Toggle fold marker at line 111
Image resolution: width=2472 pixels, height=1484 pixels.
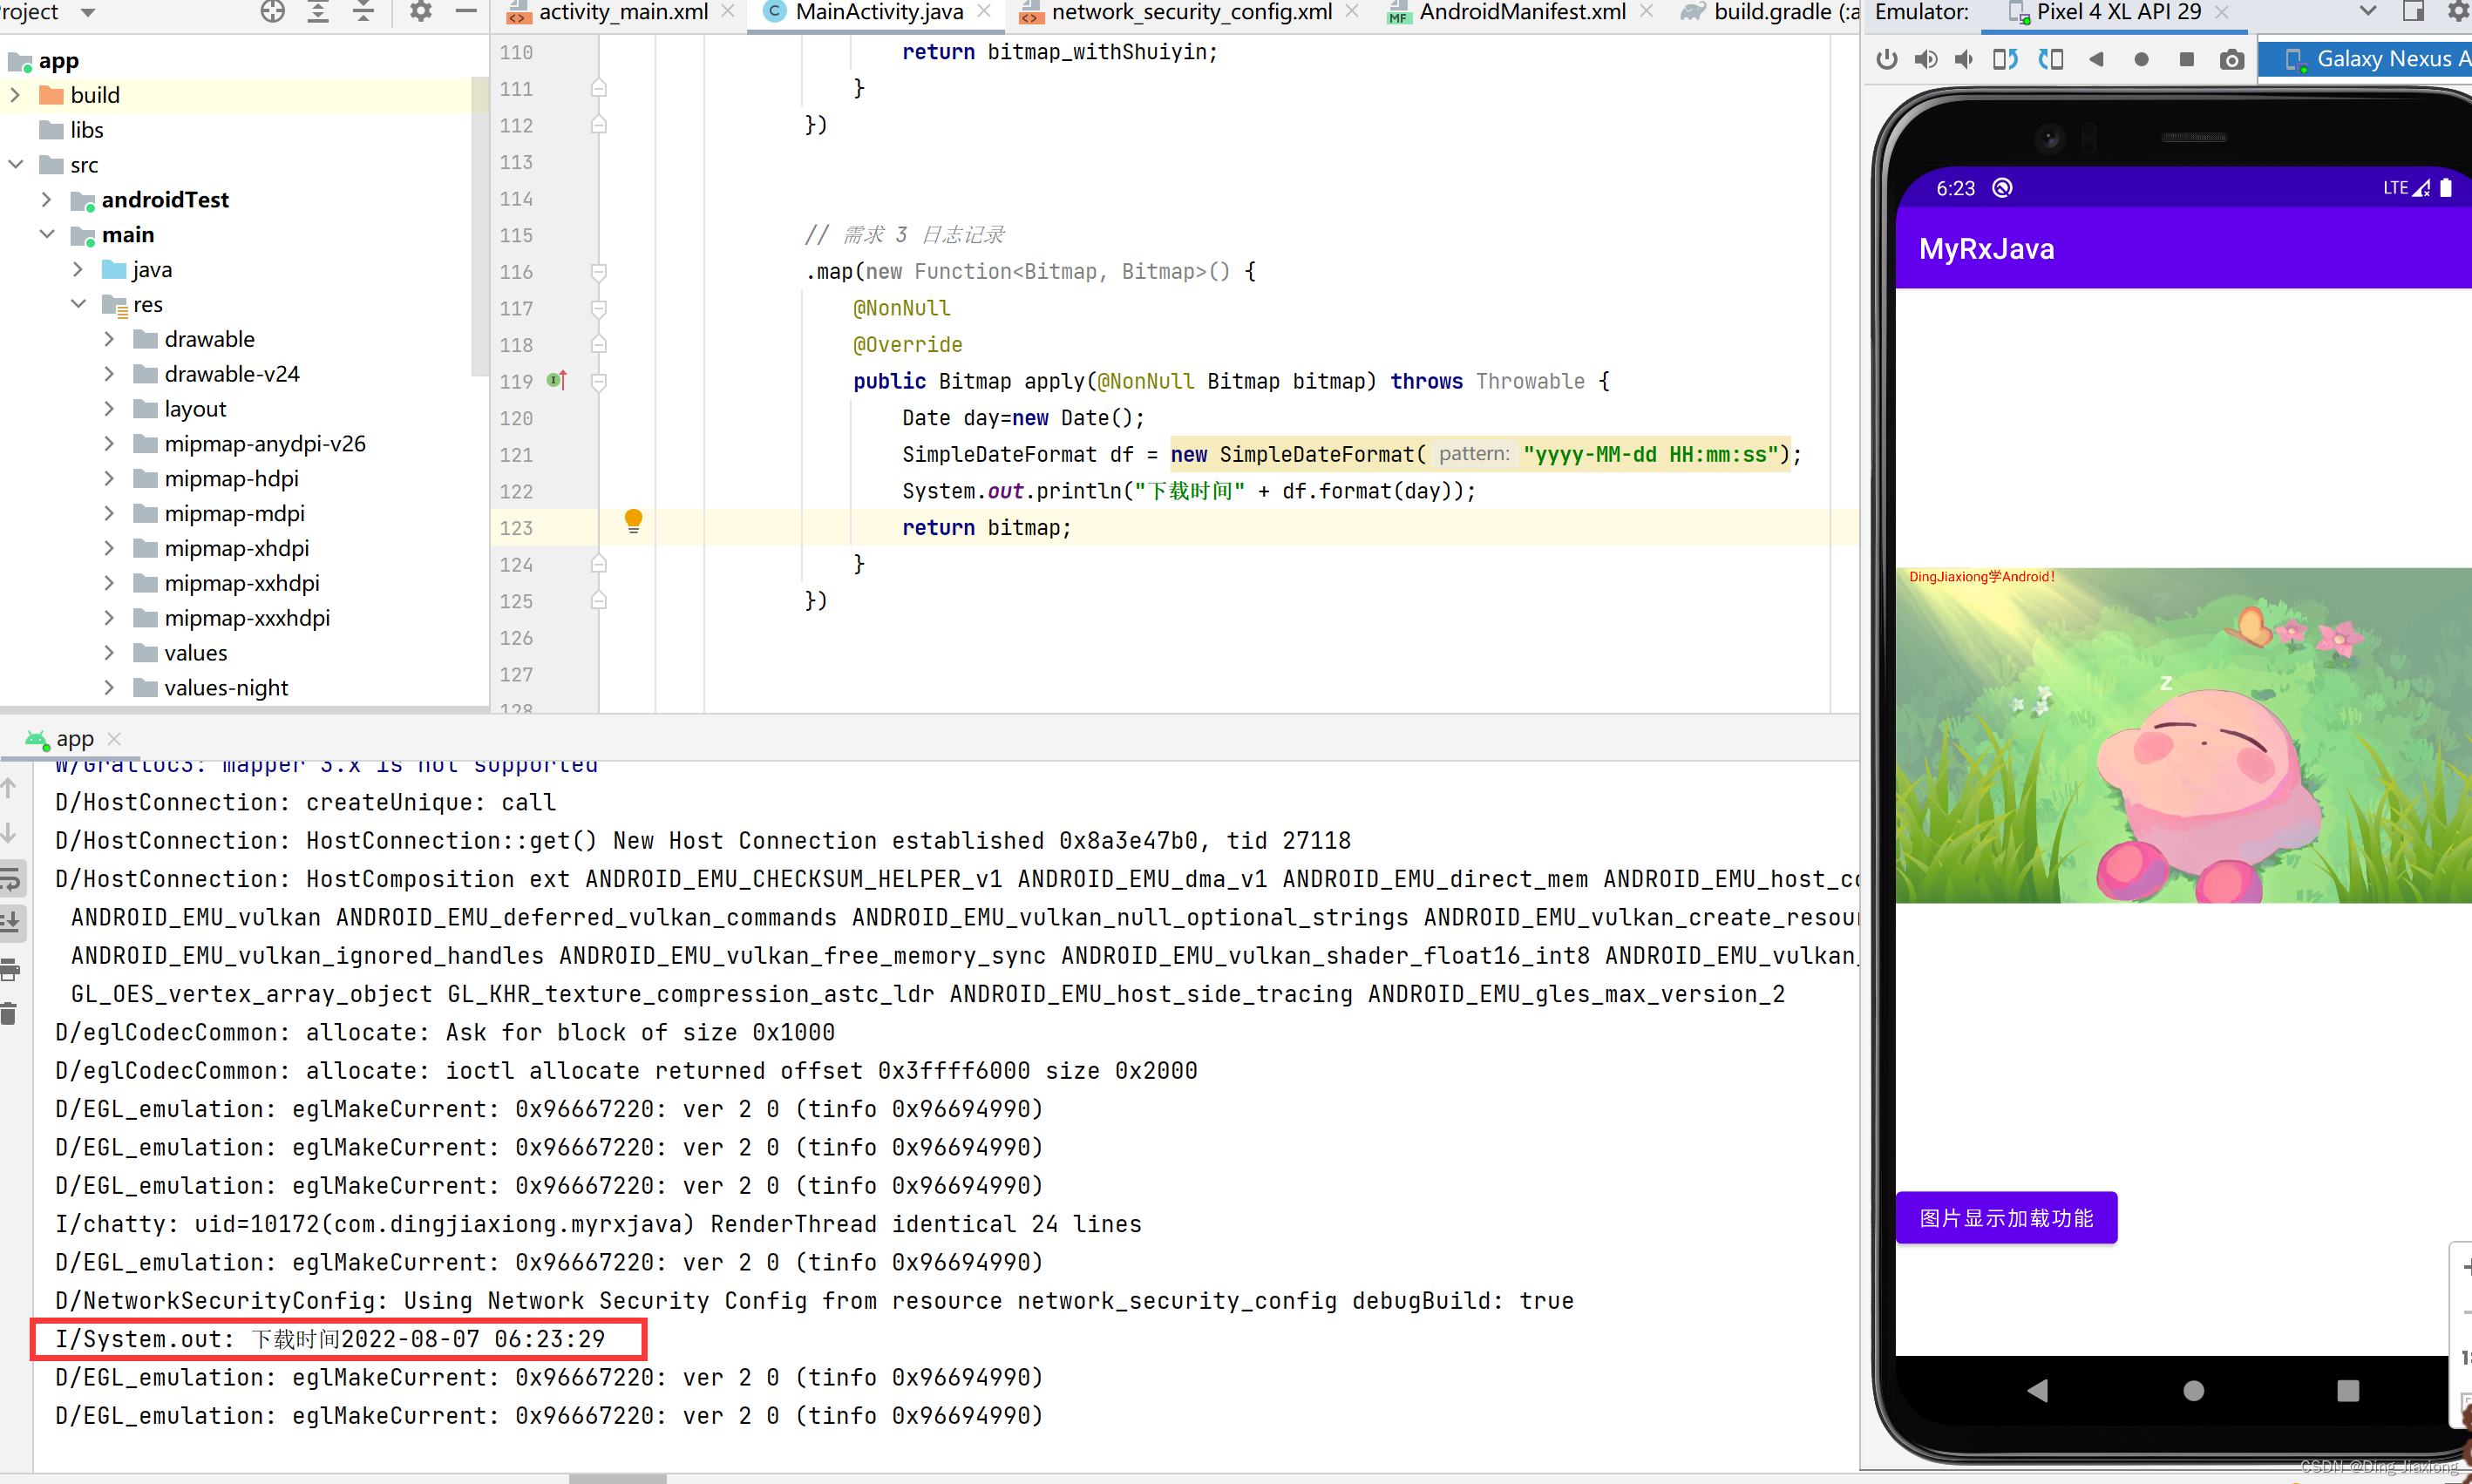pos(599,88)
